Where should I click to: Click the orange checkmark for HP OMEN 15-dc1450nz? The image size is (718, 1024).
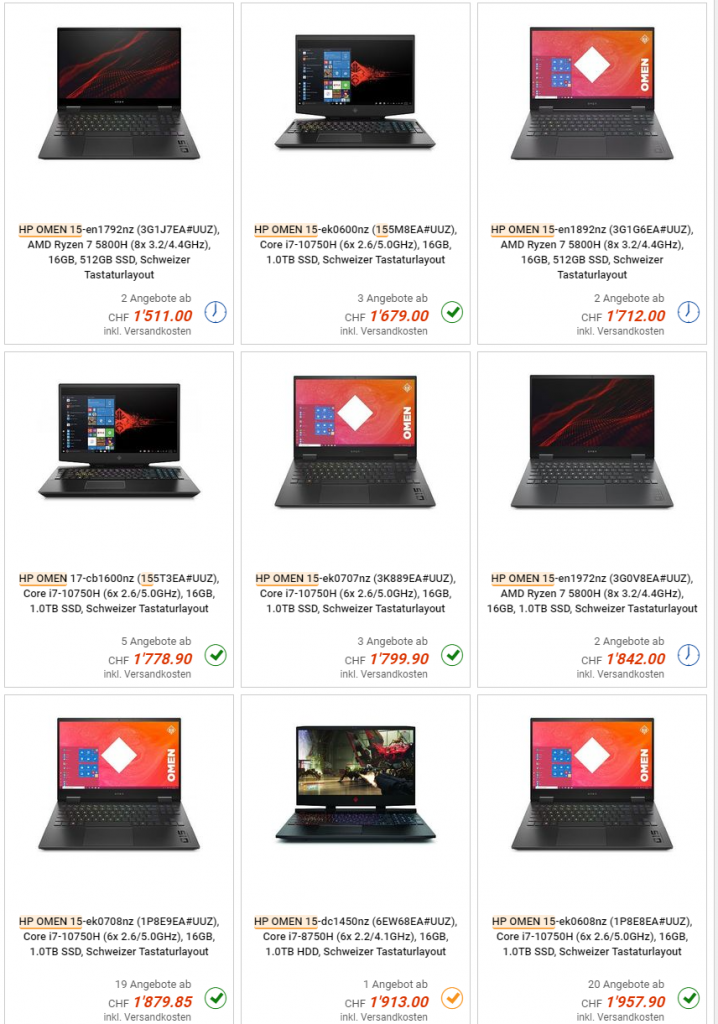tap(452, 998)
